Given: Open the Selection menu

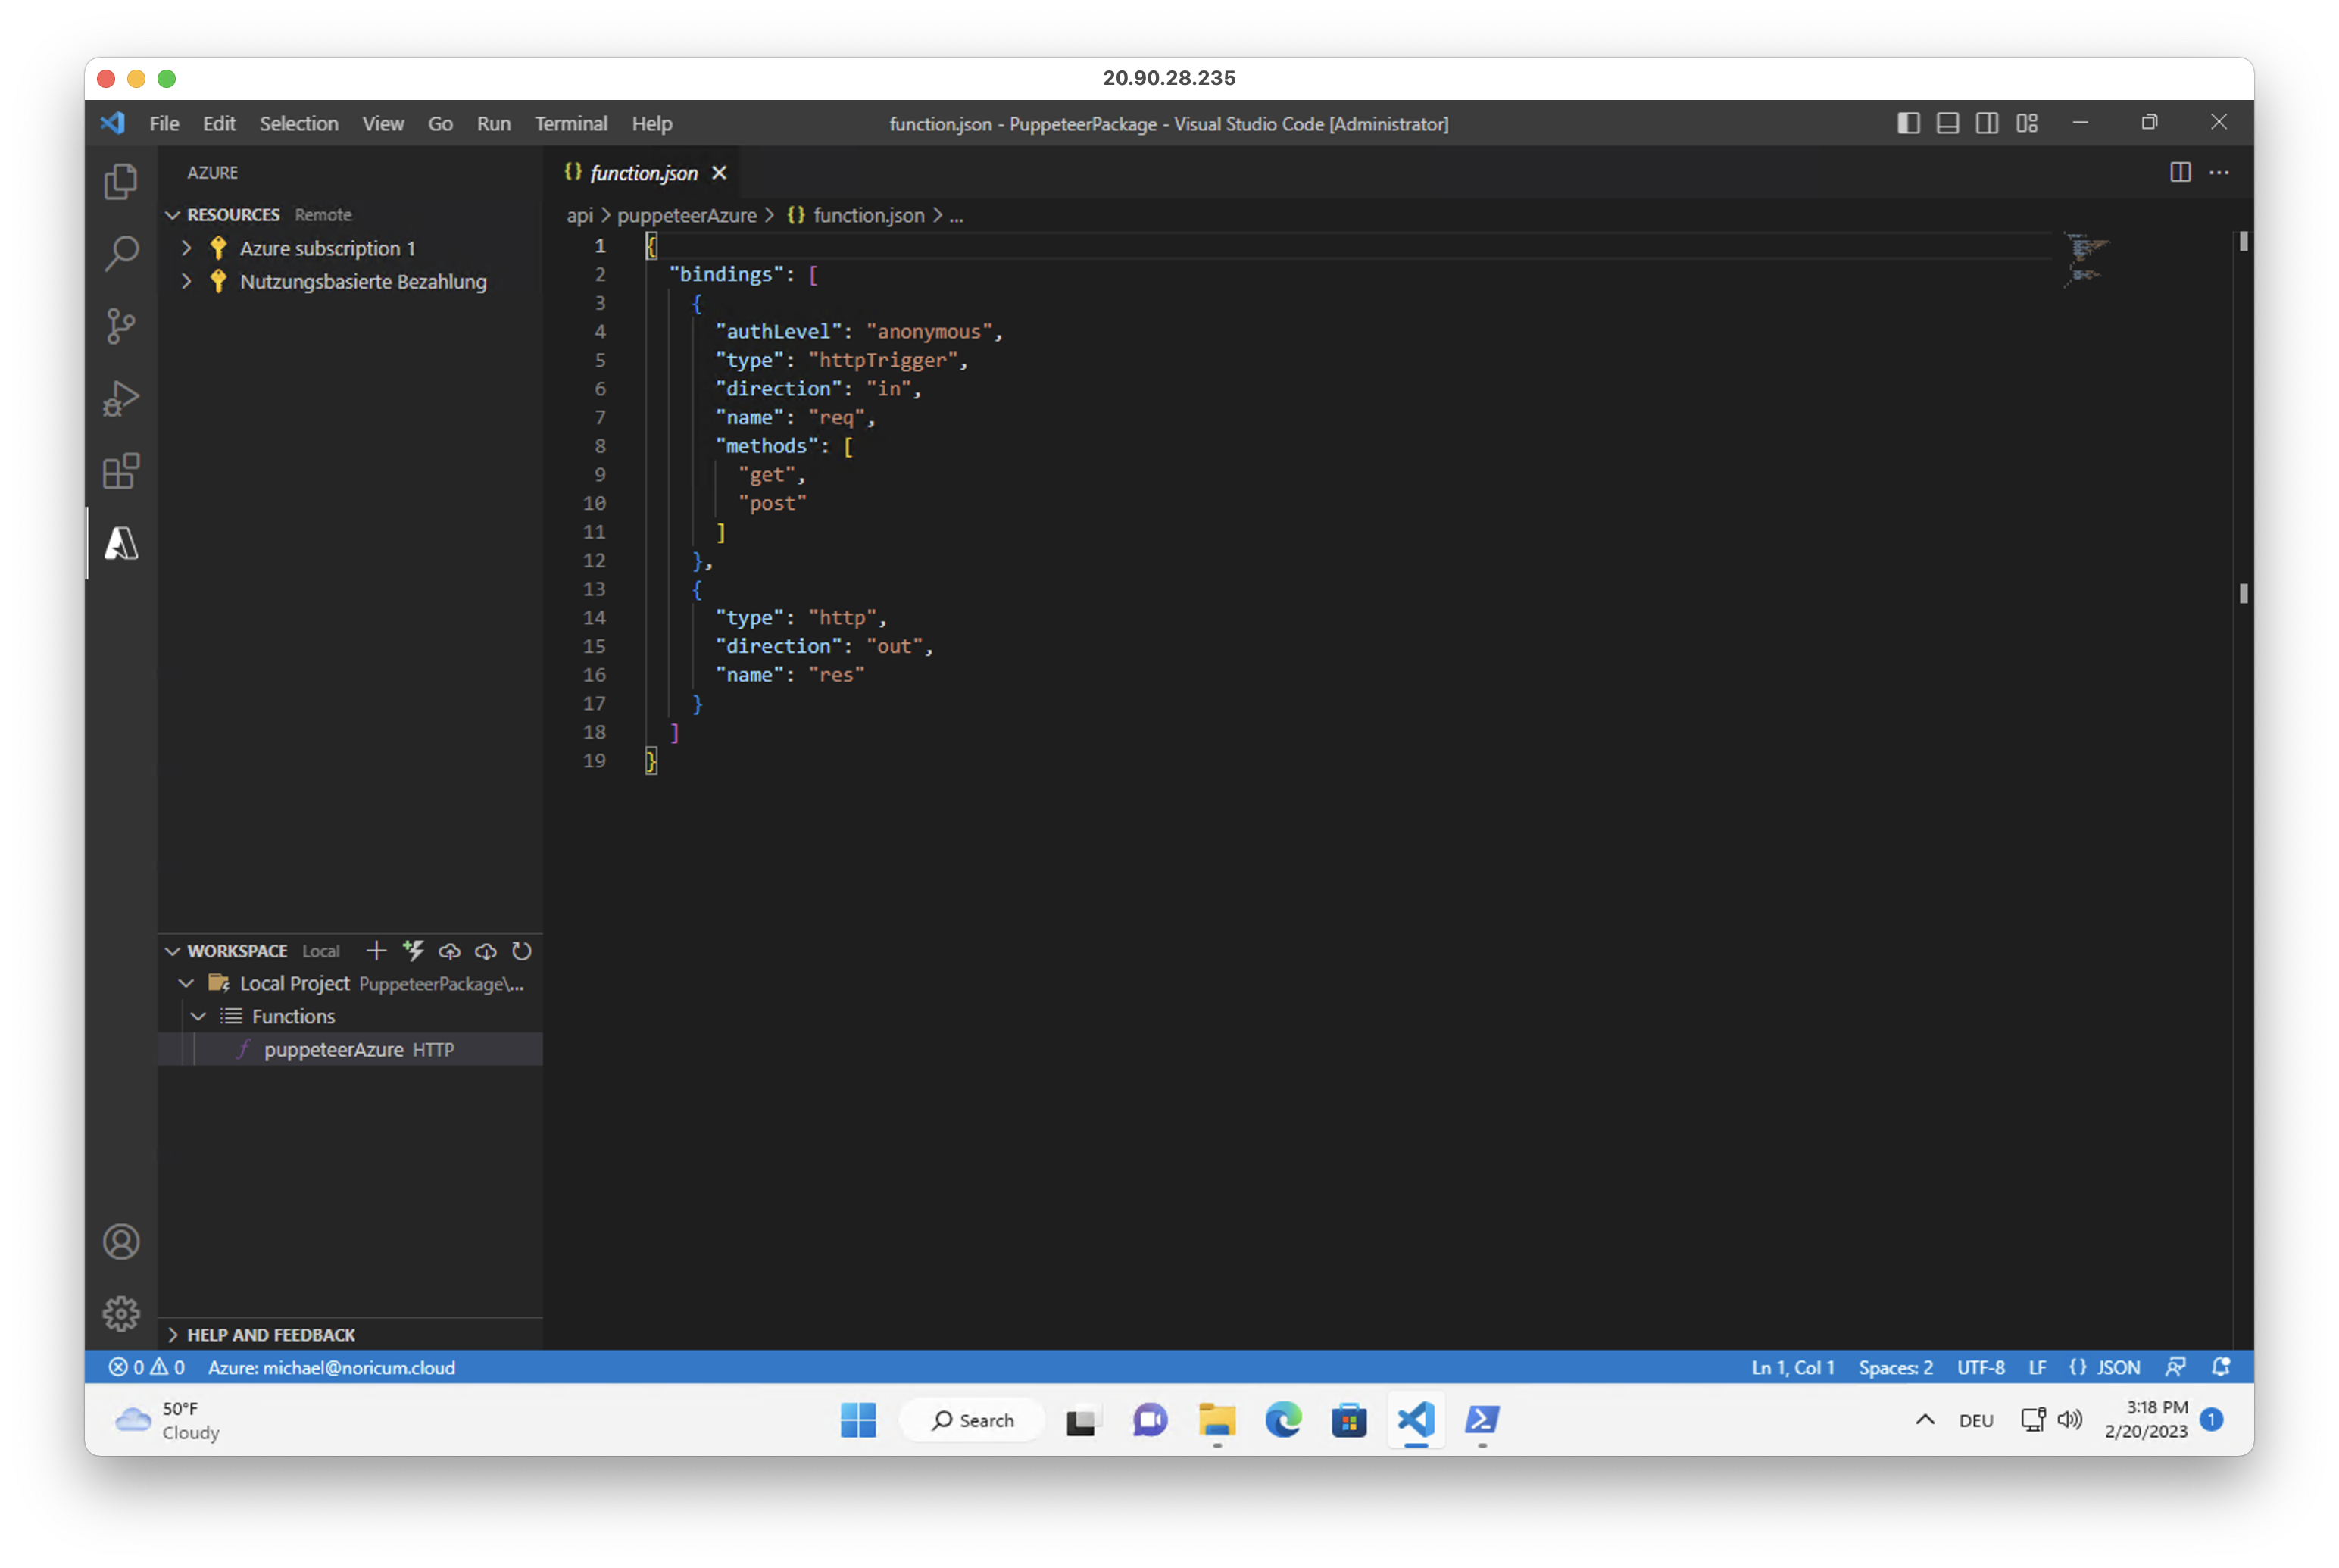Looking at the screenshot, I should click(298, 124).
